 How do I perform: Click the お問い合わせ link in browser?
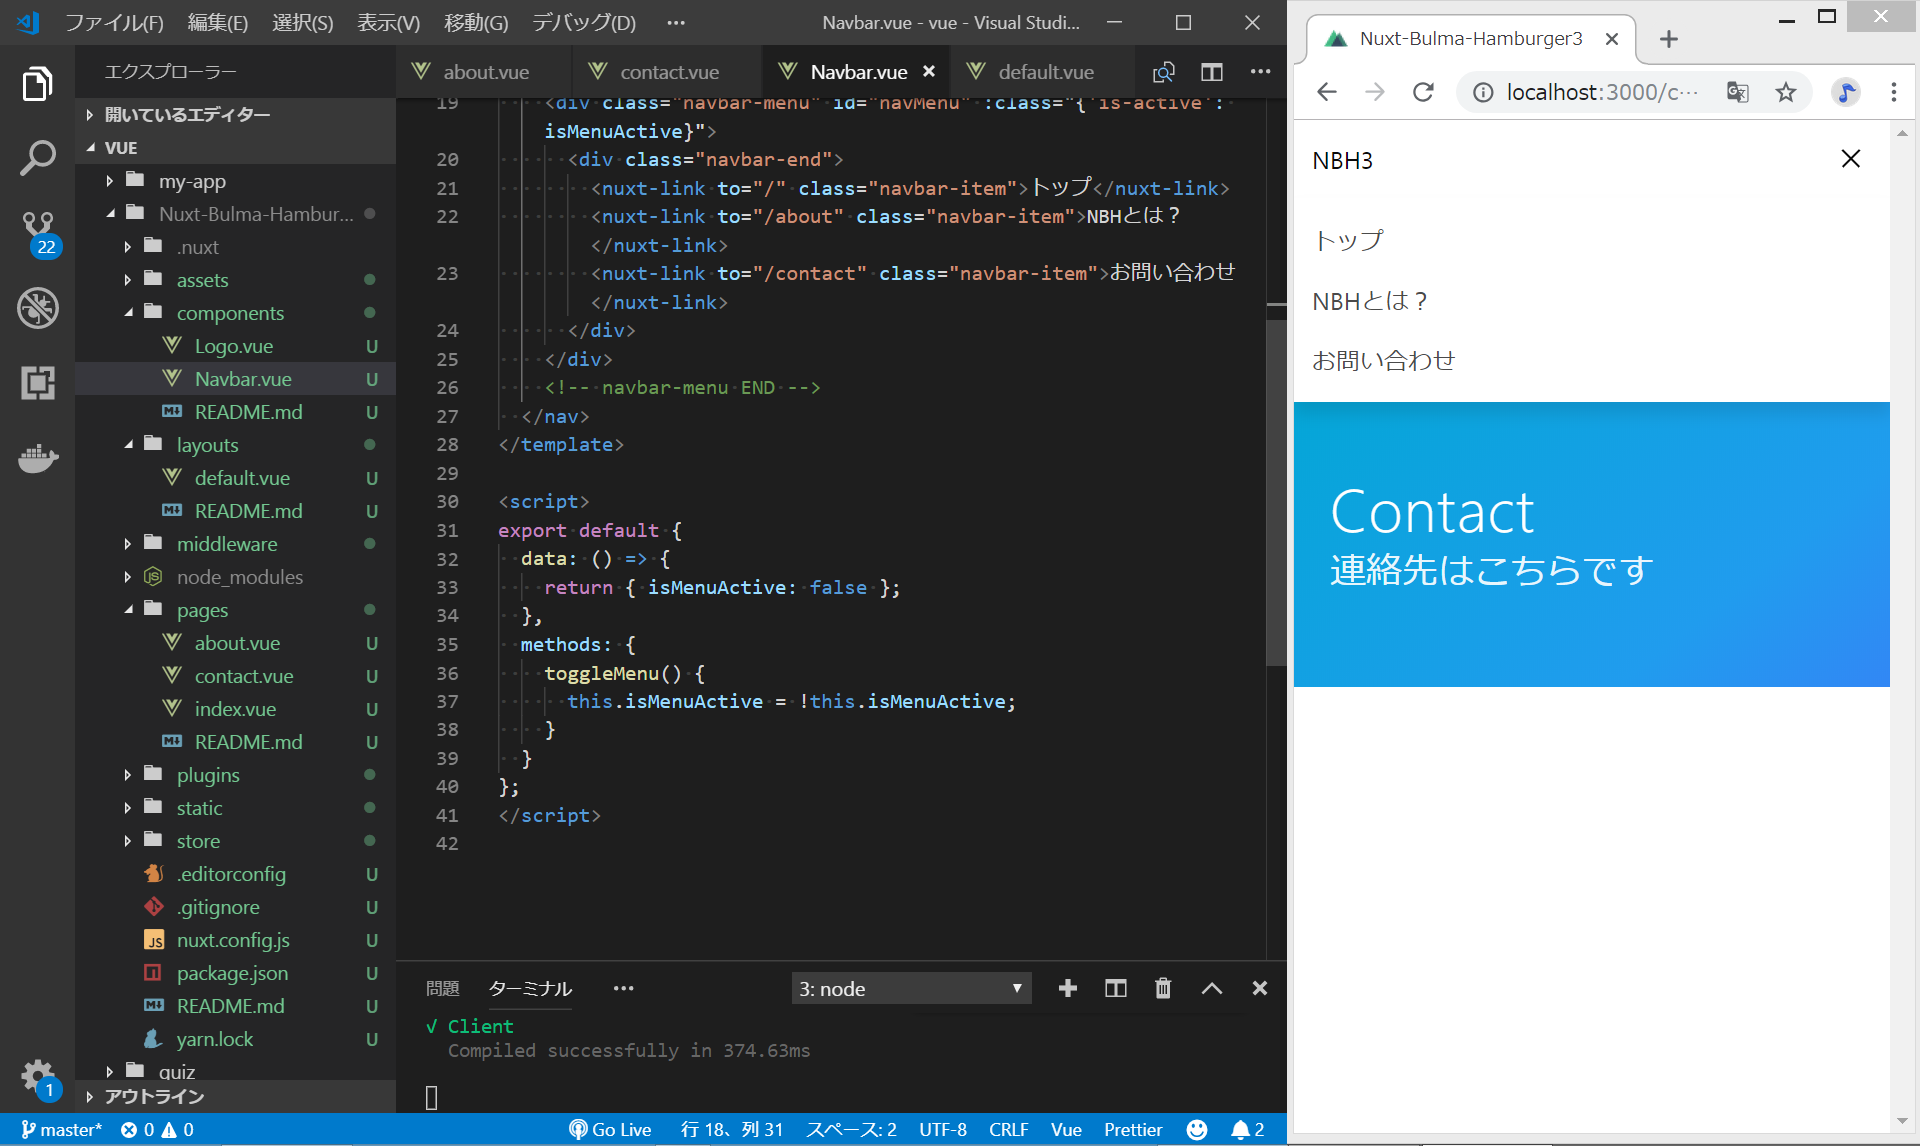[x=1383, y=360]
